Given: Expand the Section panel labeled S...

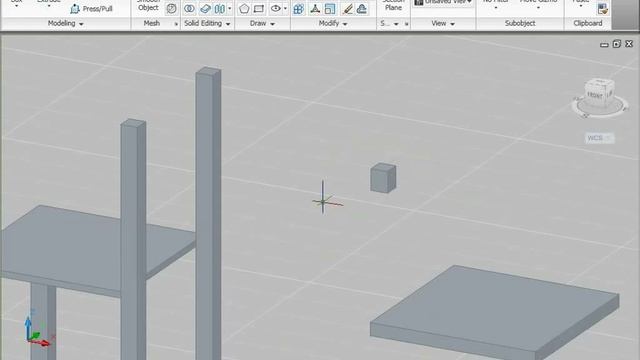Looking at the screenshot, I should coord(389,24).
